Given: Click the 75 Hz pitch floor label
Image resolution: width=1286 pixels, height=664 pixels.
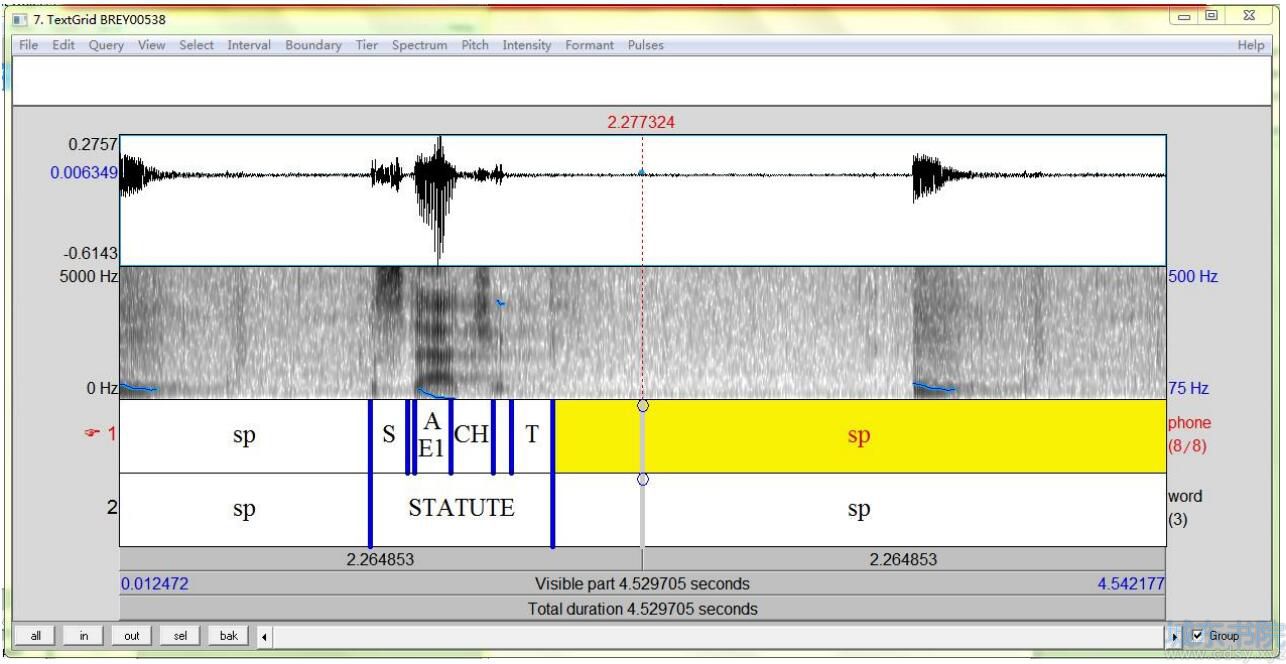Looking at the screenshot, I should pos(1189,389).
